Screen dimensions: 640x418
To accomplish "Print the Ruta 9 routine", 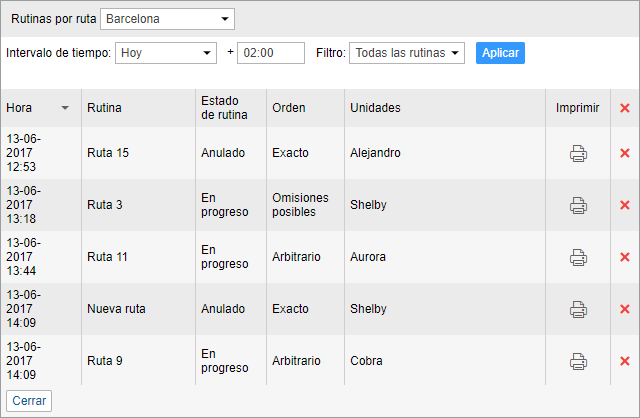I will (x=578, y=361).
